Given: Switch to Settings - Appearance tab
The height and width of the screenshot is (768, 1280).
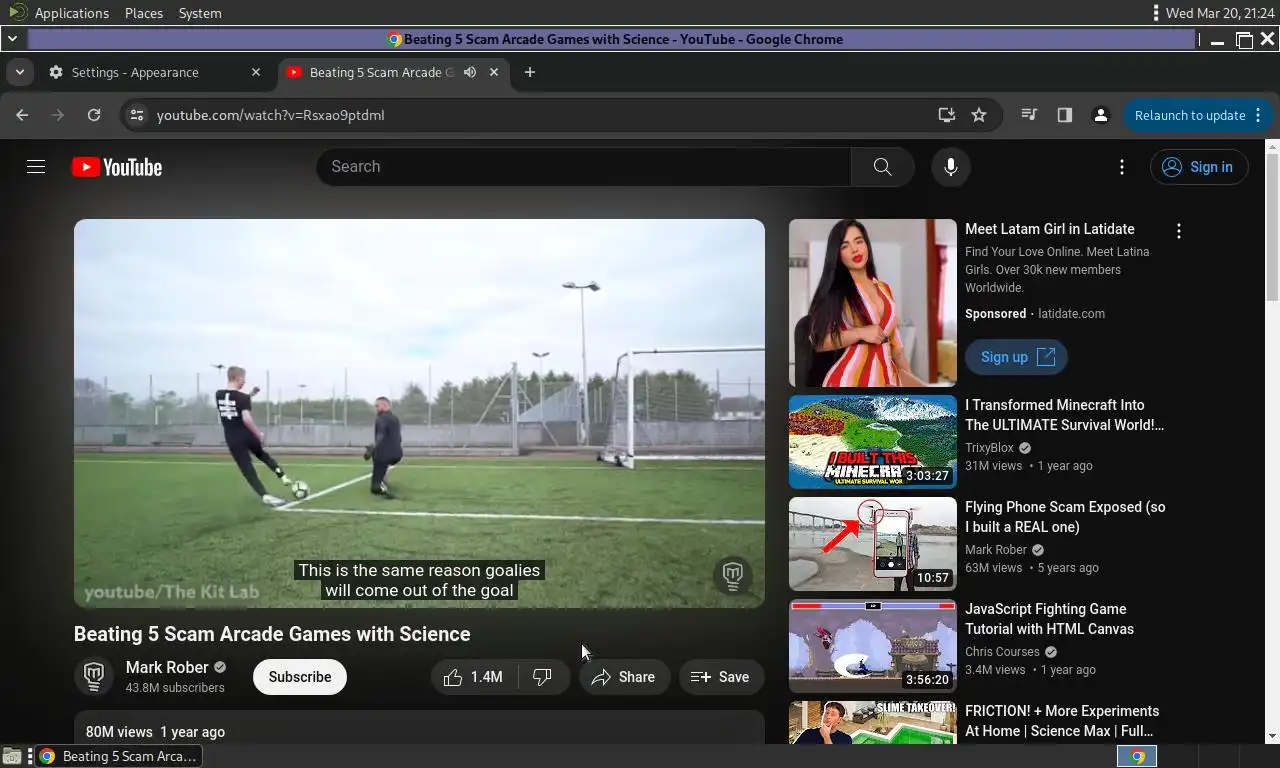Looking at the screenshot, I should click(x=155, y=72).
